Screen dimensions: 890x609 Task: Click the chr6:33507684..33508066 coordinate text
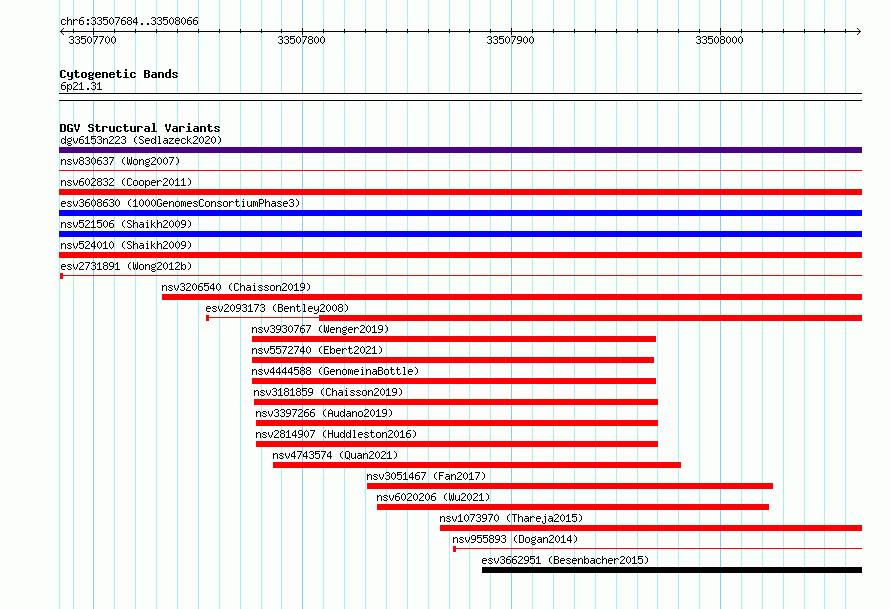pyautogui.click(x=129, y=21)
